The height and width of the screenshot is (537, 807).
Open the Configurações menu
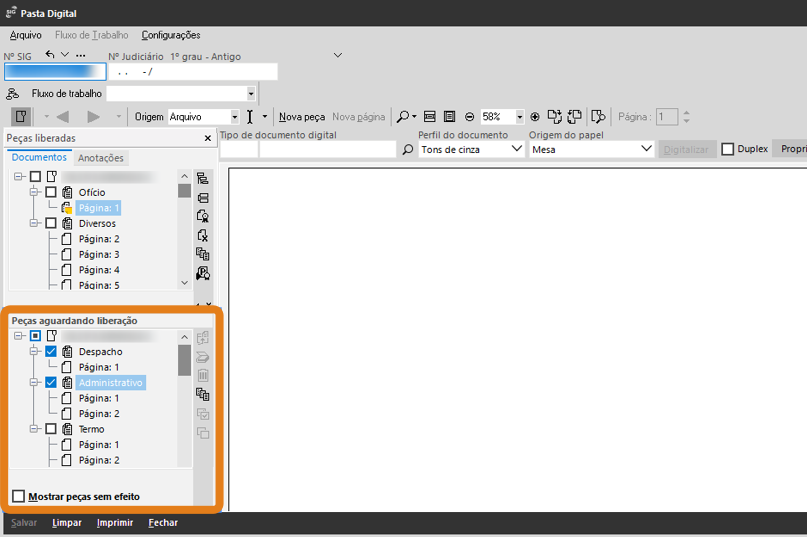pyautogui.click(x=170, y=35)
